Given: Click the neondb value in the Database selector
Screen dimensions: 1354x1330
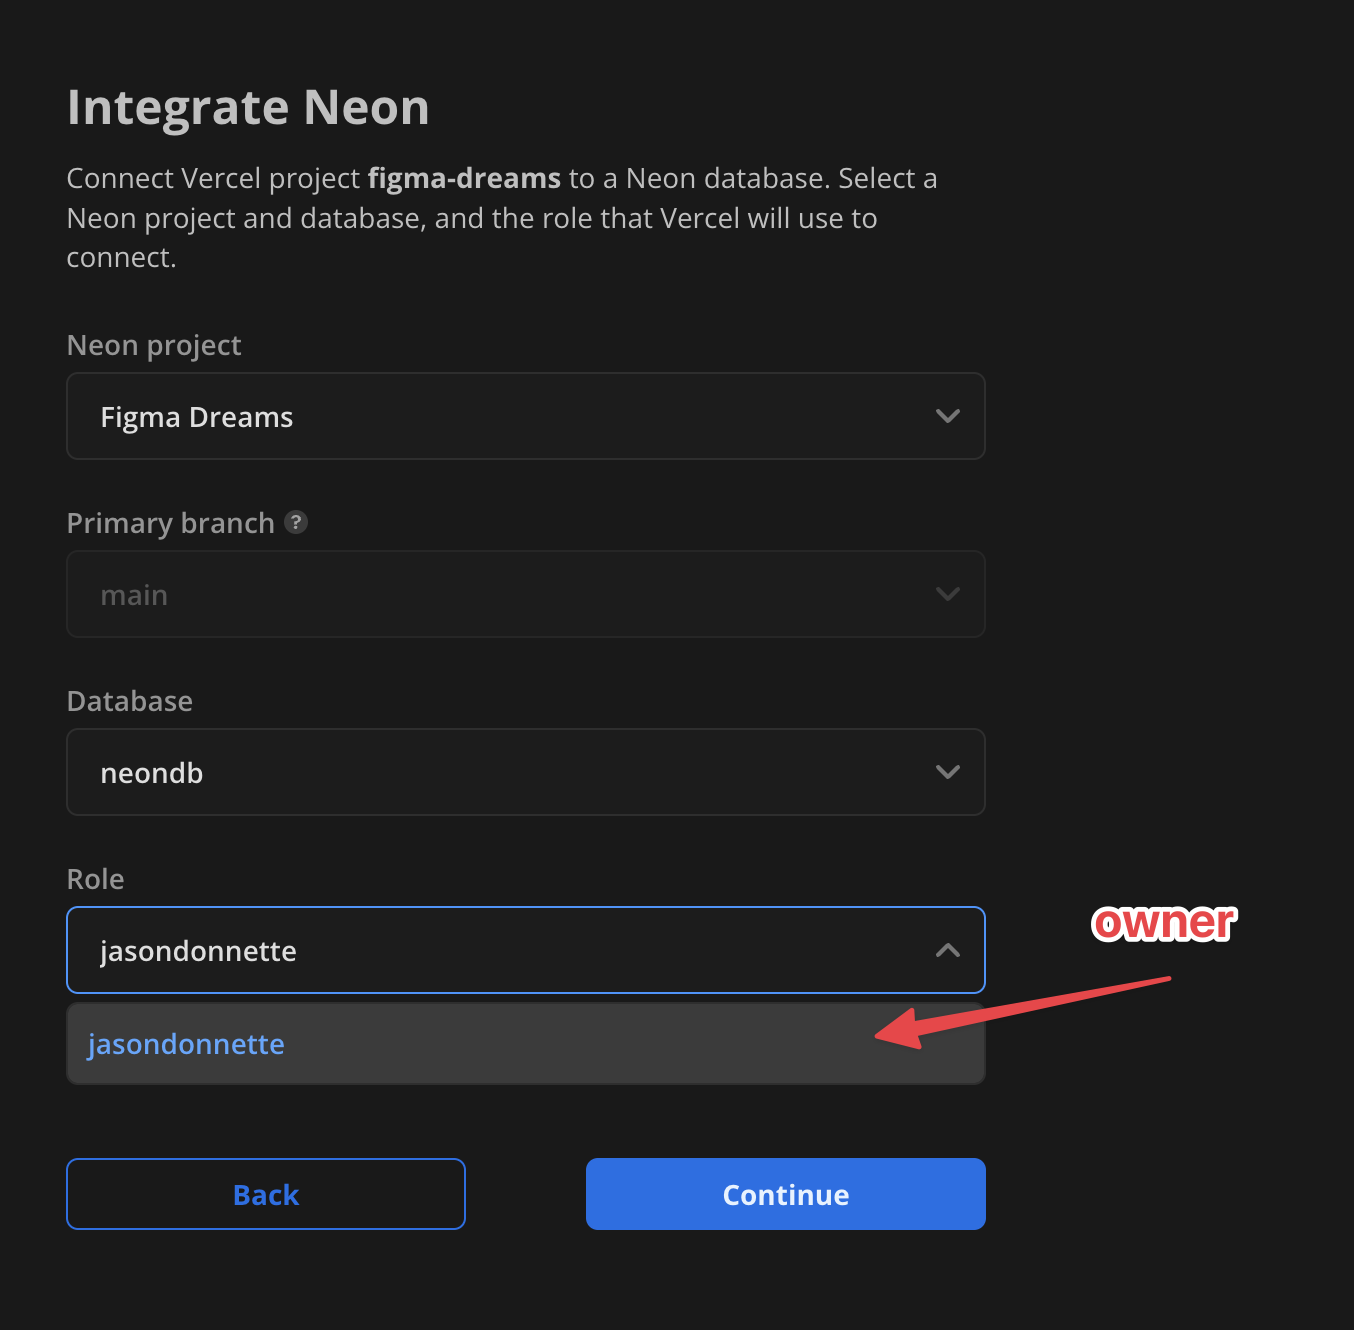Looking at the screenshot, I should (152, 773).
